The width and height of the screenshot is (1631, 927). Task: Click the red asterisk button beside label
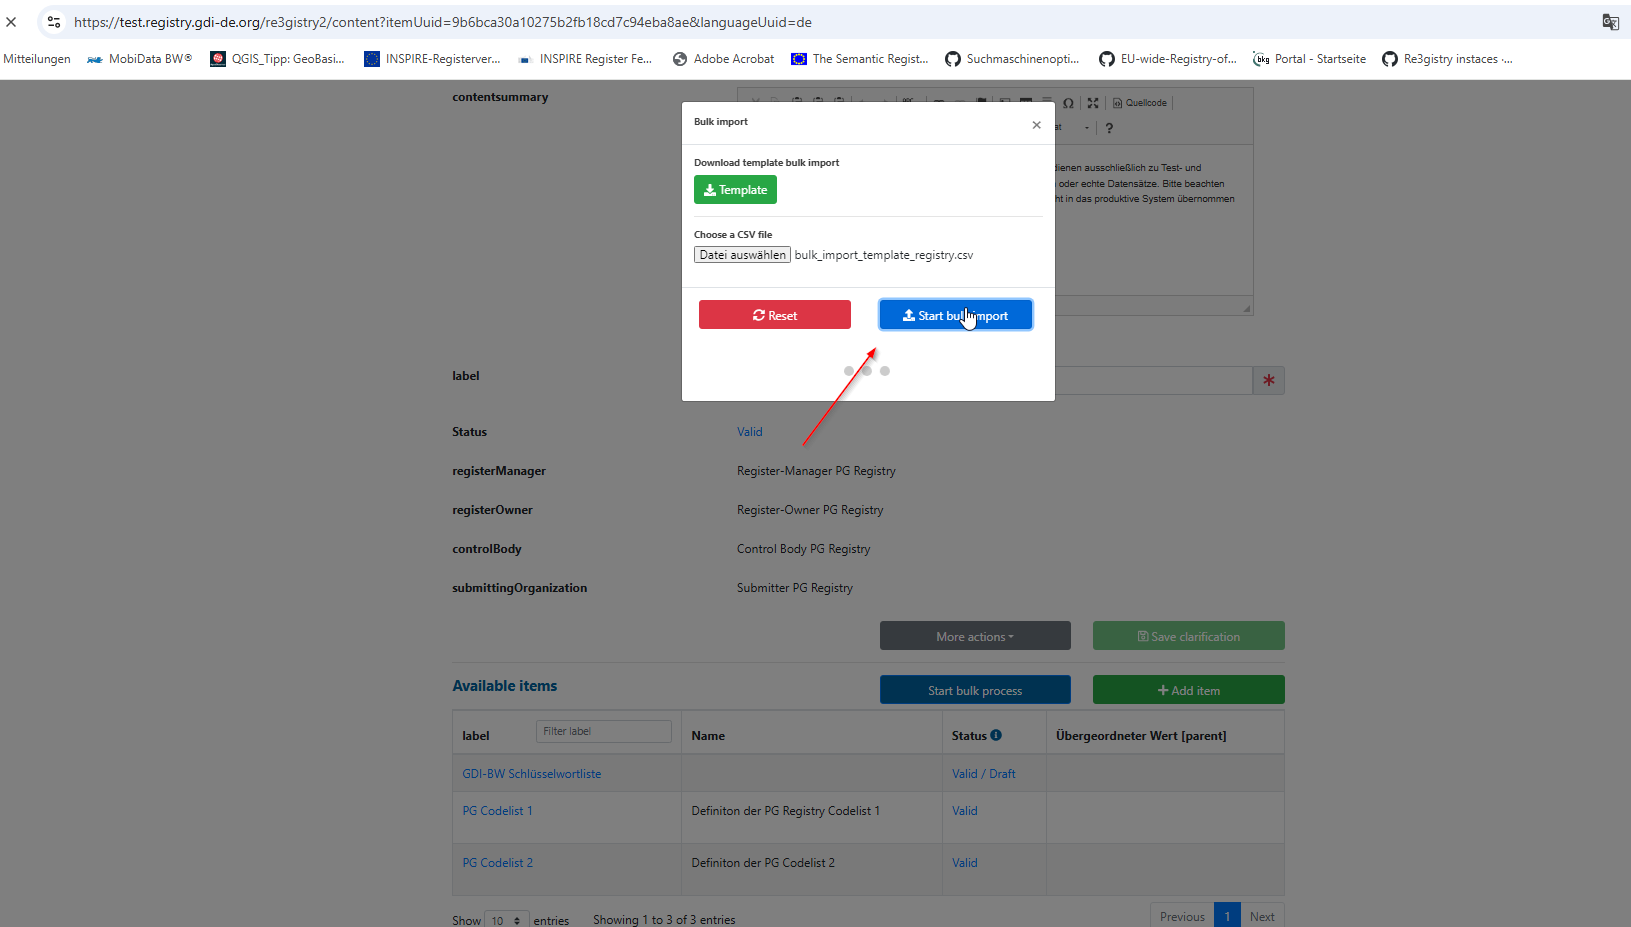pyautogui.click(x=1268, y=380)
